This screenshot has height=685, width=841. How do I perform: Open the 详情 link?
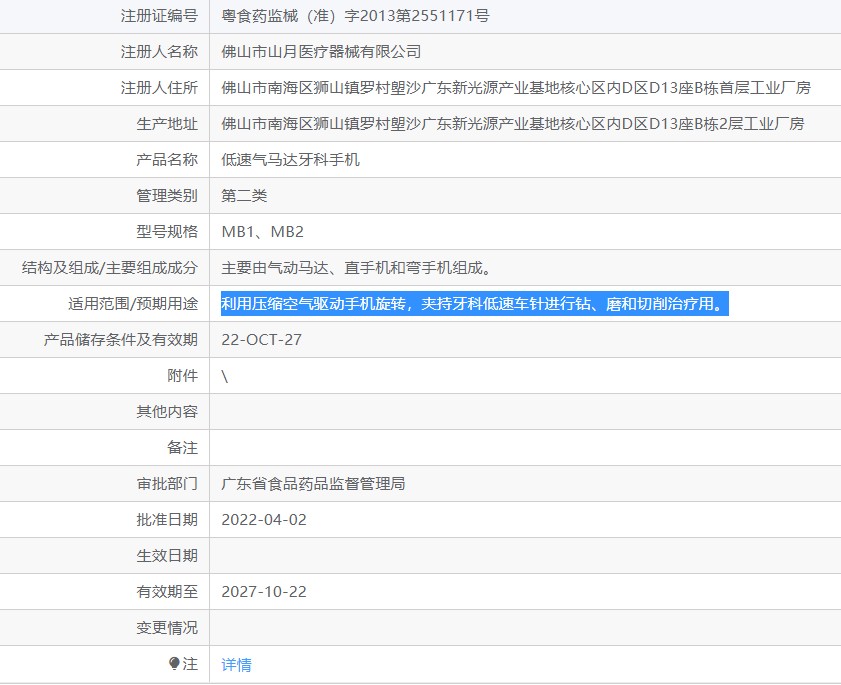point(236,665)
